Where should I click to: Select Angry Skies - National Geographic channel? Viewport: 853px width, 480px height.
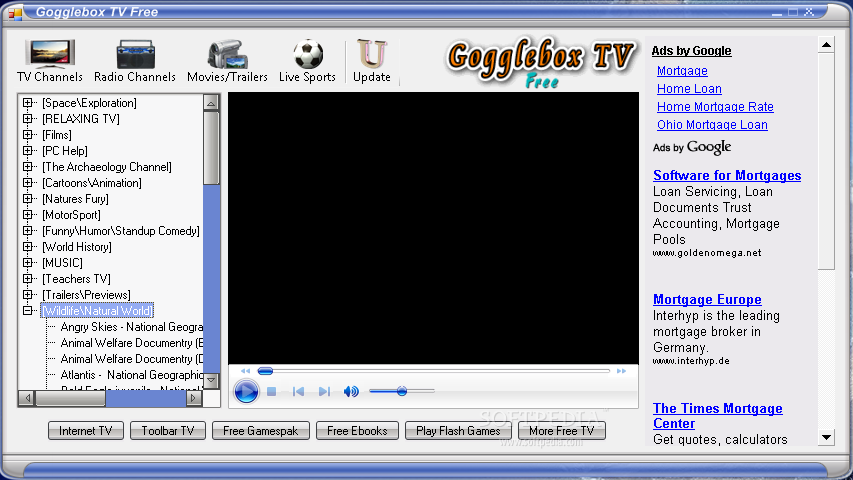tap(132, 327)
